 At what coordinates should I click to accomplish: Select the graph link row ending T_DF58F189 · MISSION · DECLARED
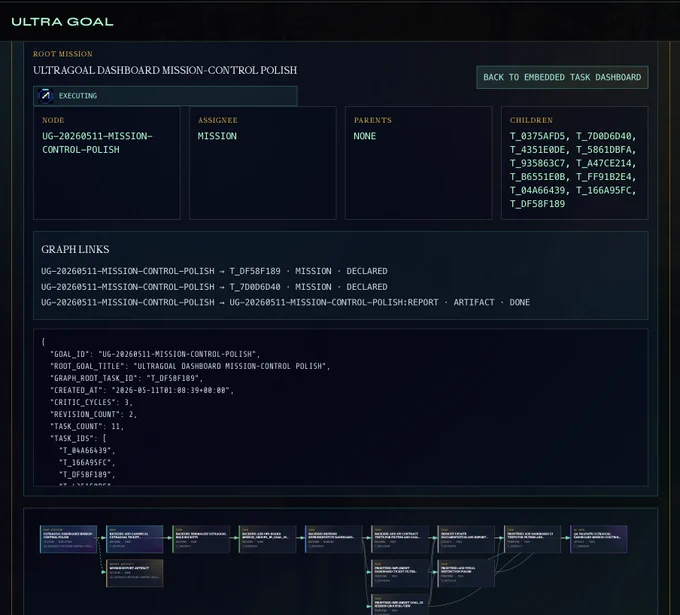pos(214,271)
